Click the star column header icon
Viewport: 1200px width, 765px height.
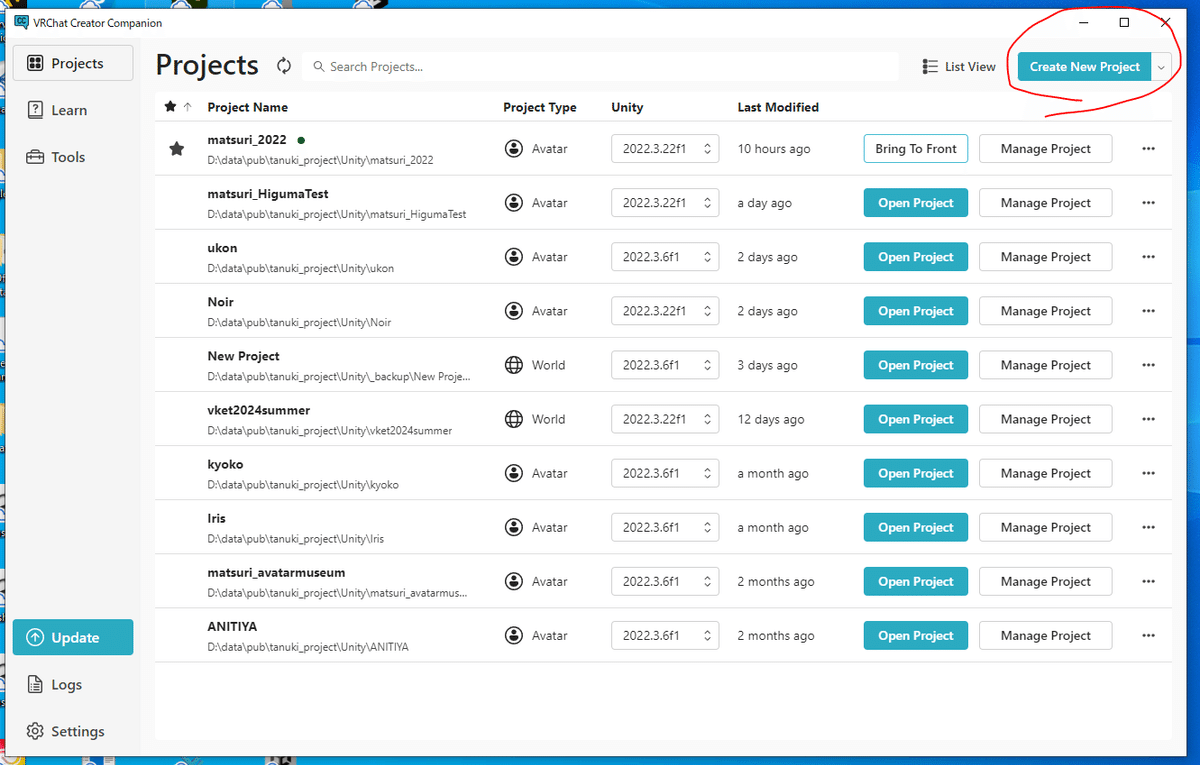170,107
